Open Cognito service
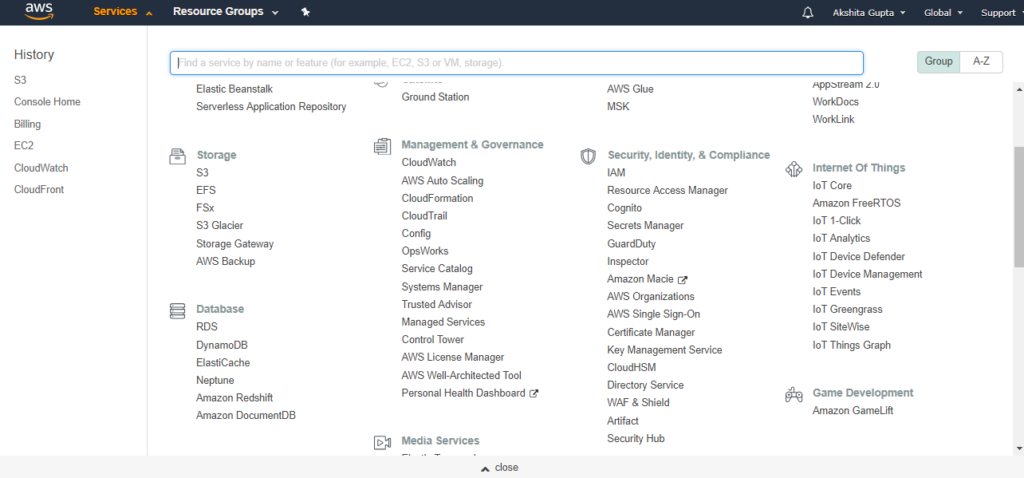 coord(624,208)
